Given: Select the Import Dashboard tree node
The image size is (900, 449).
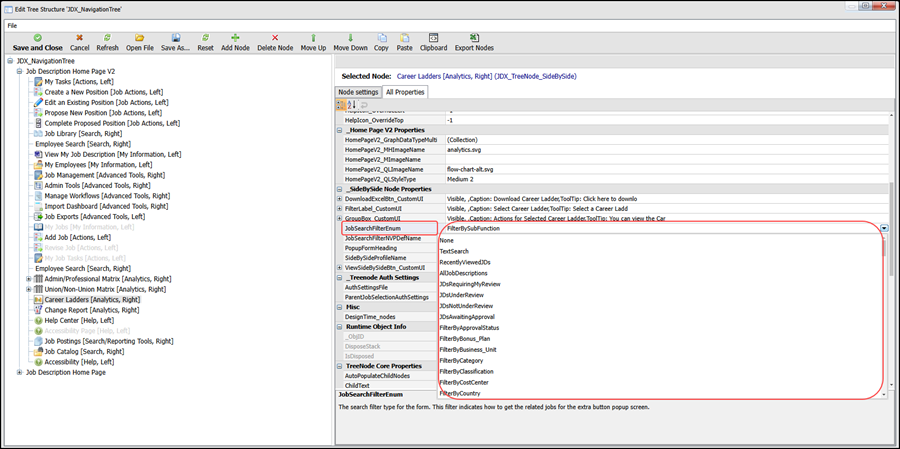Looking at the screenshot, I should click(x=106, y=206).
